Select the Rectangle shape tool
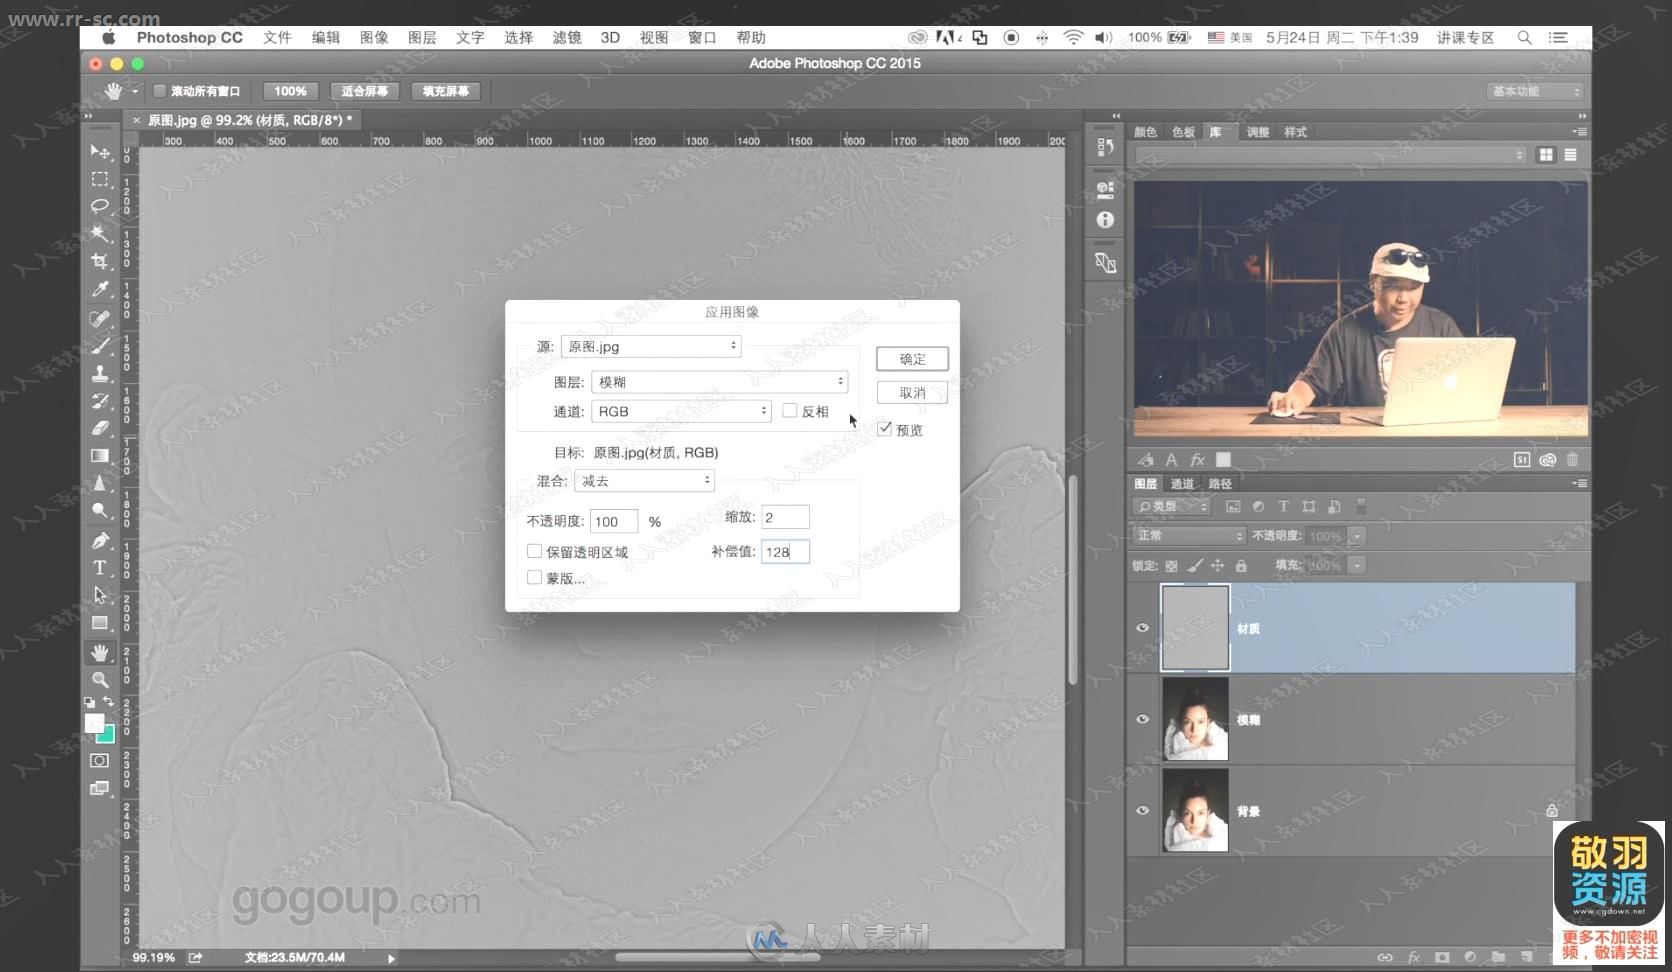 (x=100, y=623)
